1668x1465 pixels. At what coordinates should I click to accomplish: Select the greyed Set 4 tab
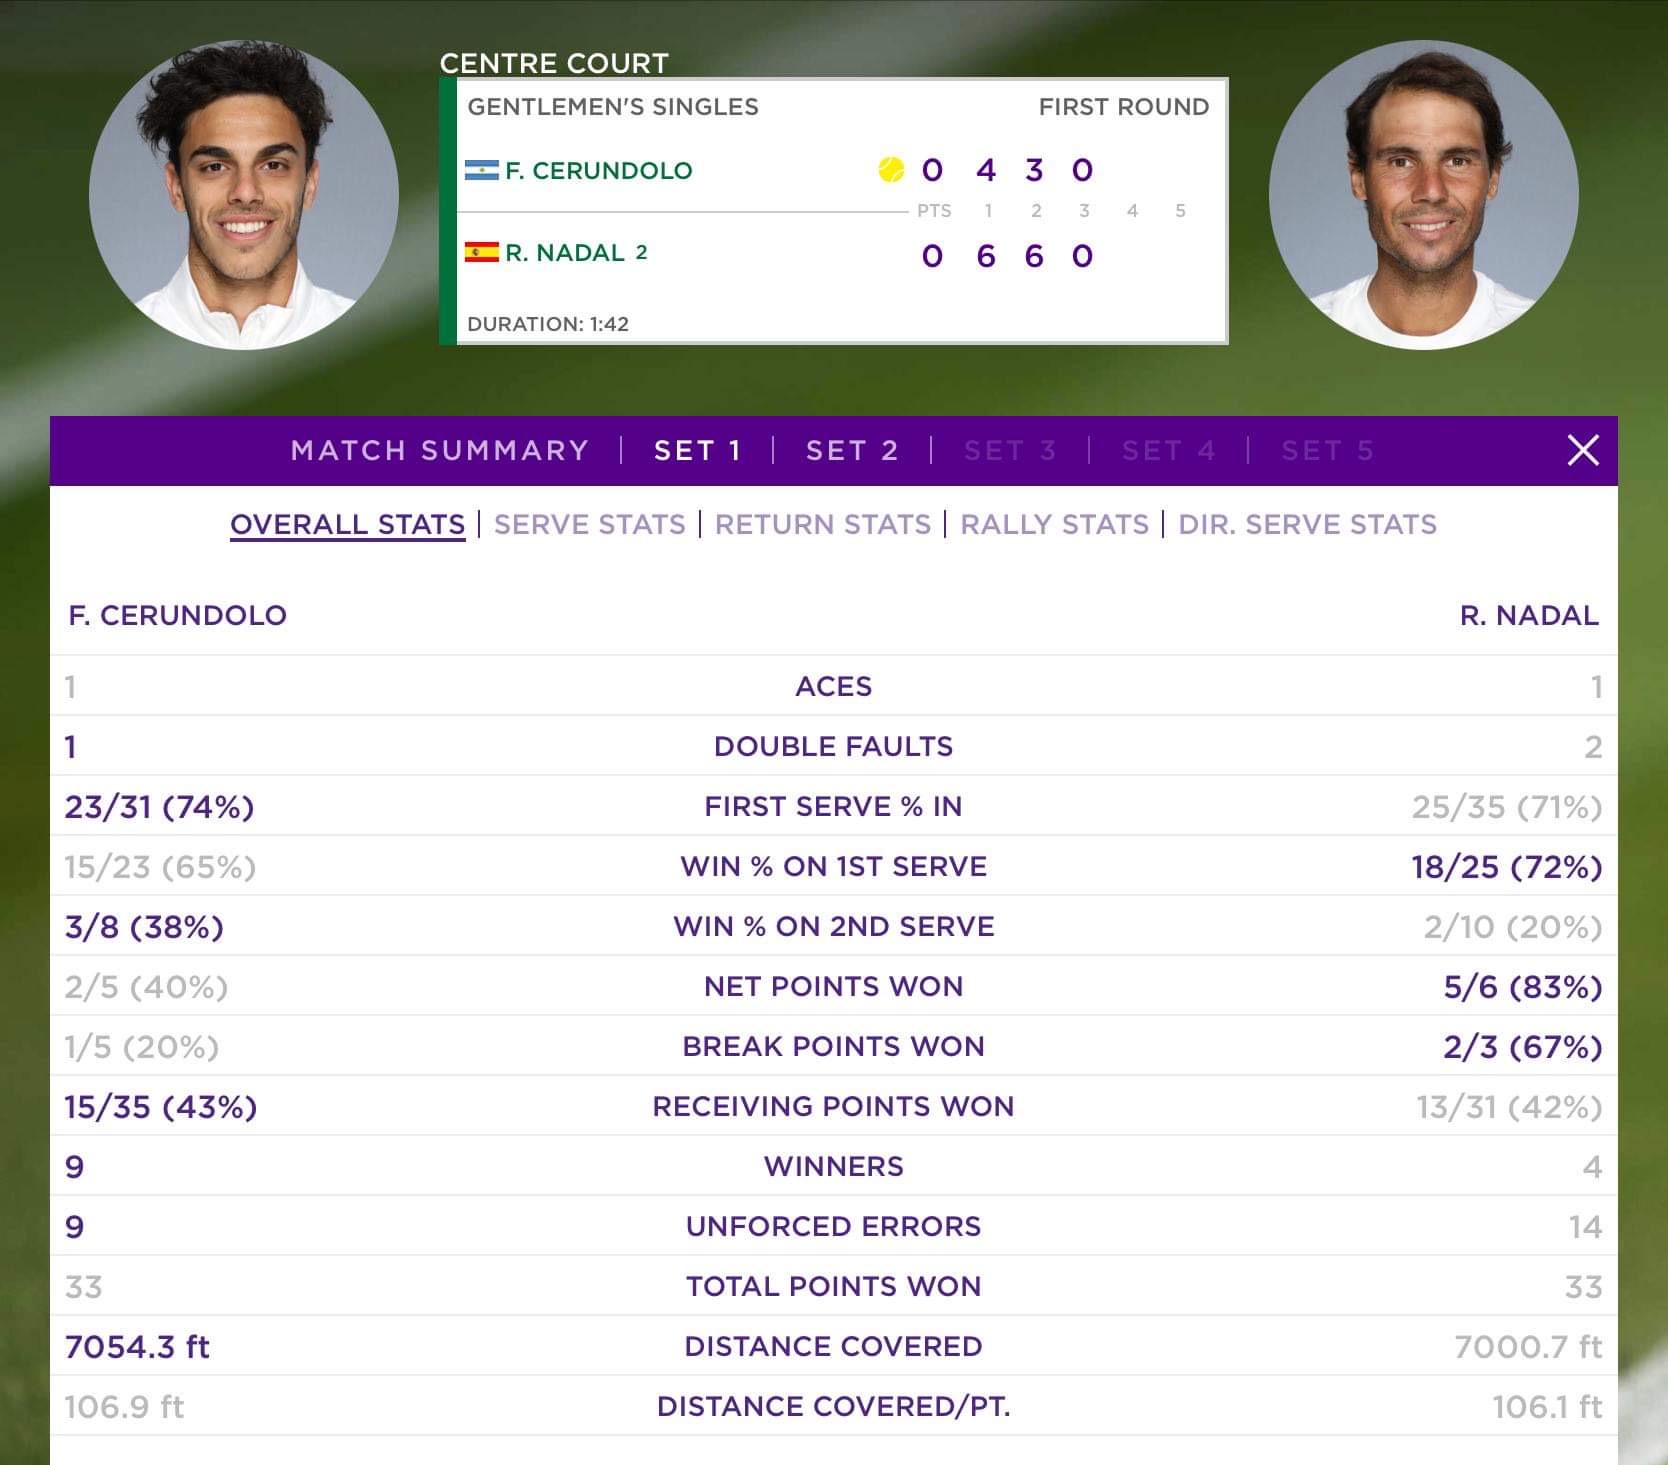(x=1168, y=450)
